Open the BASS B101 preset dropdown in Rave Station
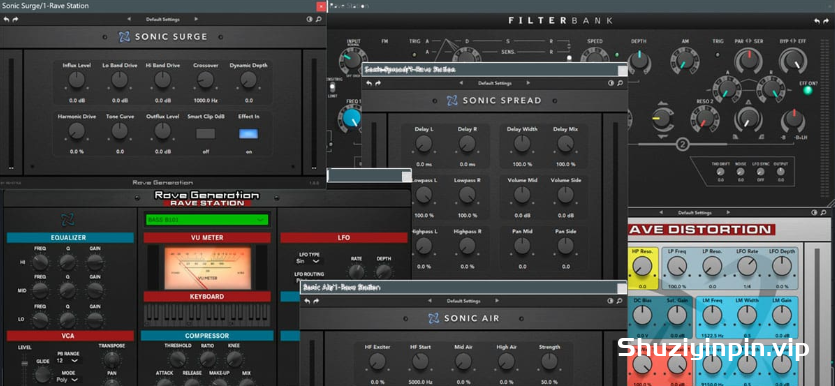 pyautogui.click(x=207, y=219)
